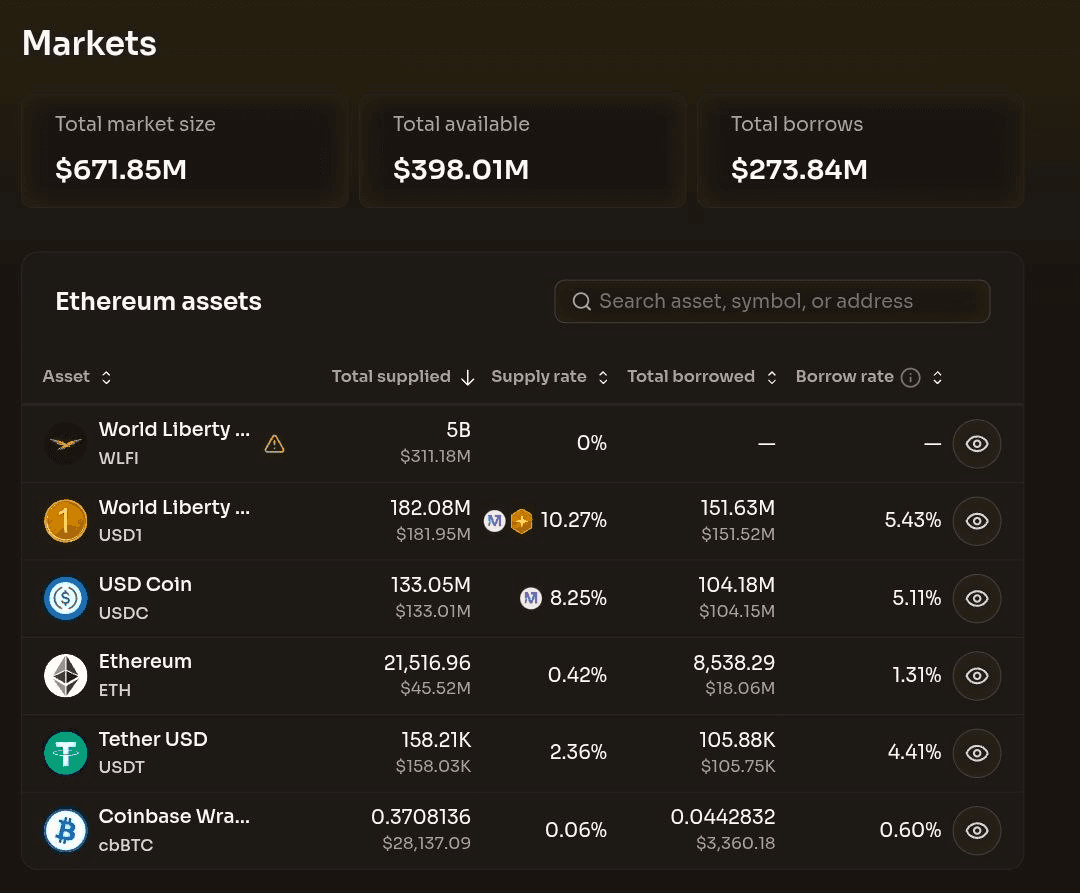Click the orange hexagon rewards badge in USD1 row
Screen dimensions: 1080x893
[x=521, y=521]
